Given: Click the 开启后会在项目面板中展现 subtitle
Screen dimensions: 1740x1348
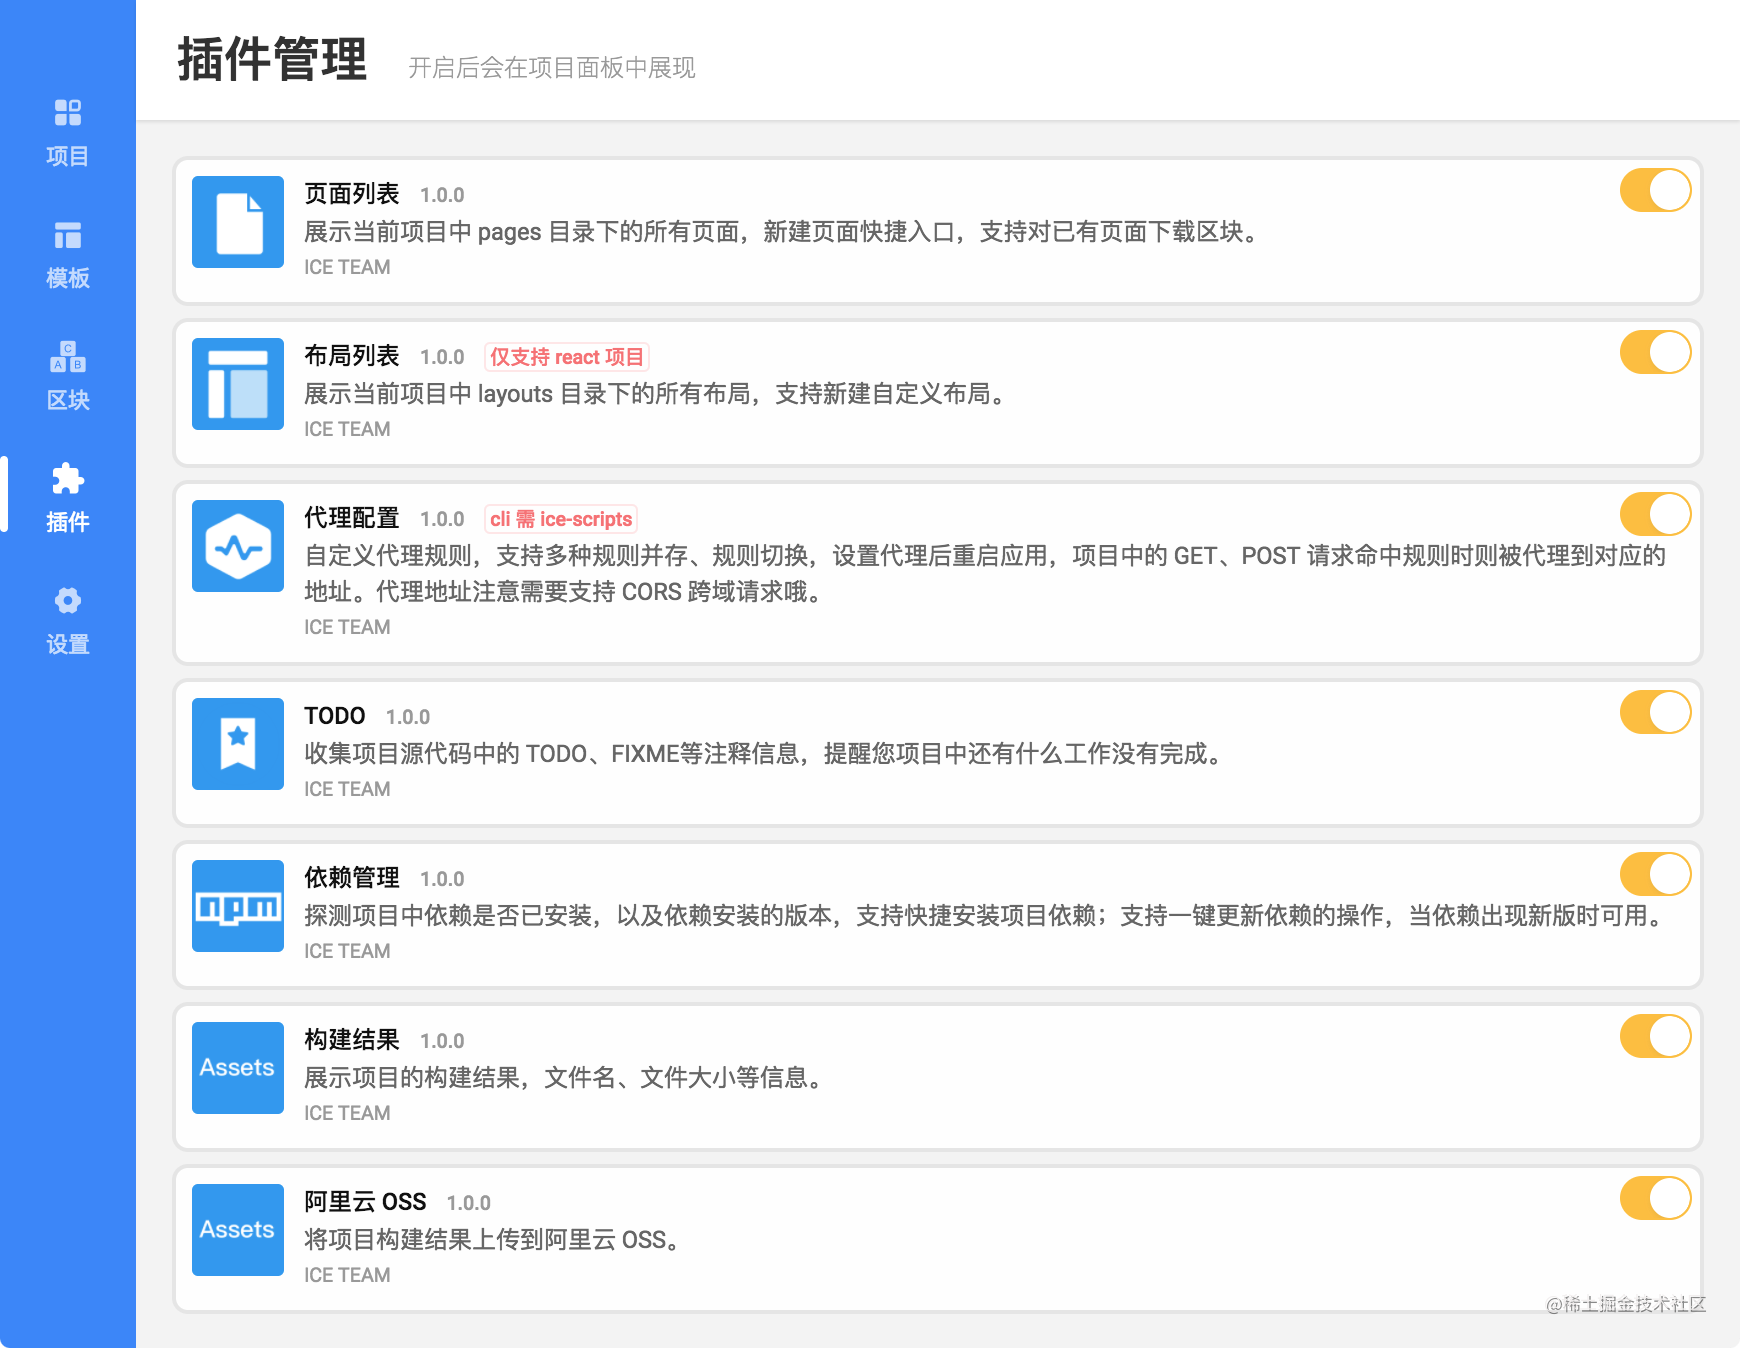Looking at the screenshot, I should click(552, 67).
